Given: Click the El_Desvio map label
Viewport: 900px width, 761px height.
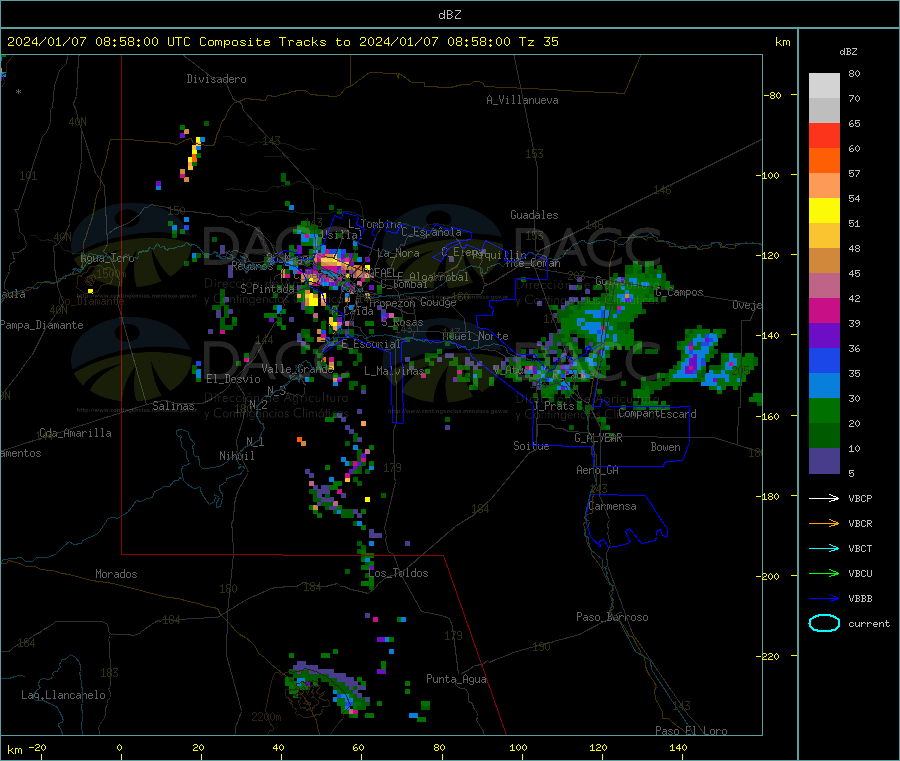Looking at the screenshot, I should [234, 379].
